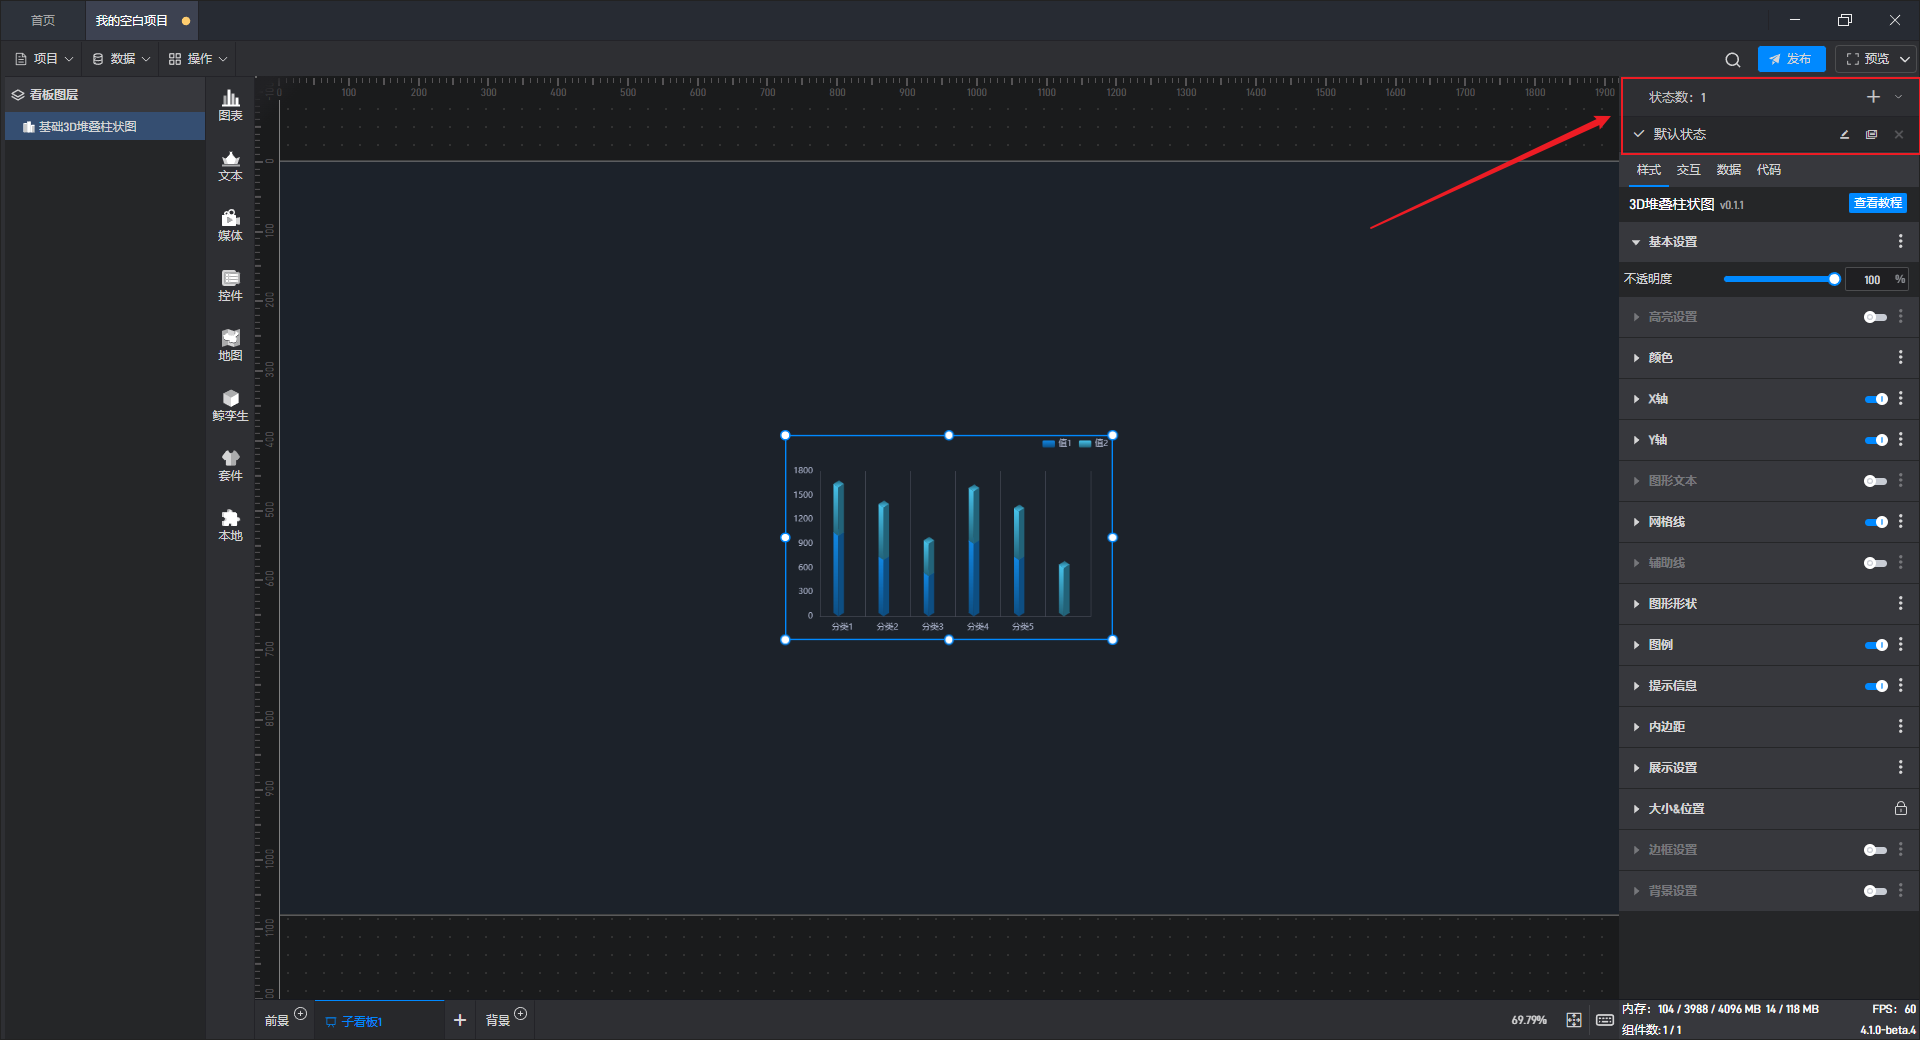Disable the 提示信息 toggle
The width and height of the screenshot is (1920, 1040).
click(1876, 686)
